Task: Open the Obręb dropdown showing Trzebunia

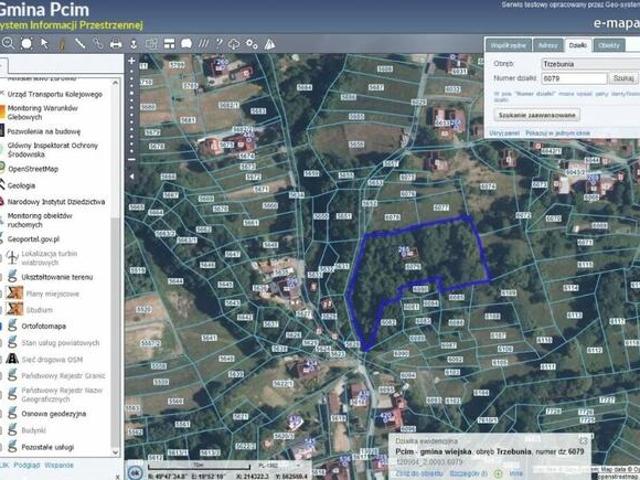Action: click(590, 64)
